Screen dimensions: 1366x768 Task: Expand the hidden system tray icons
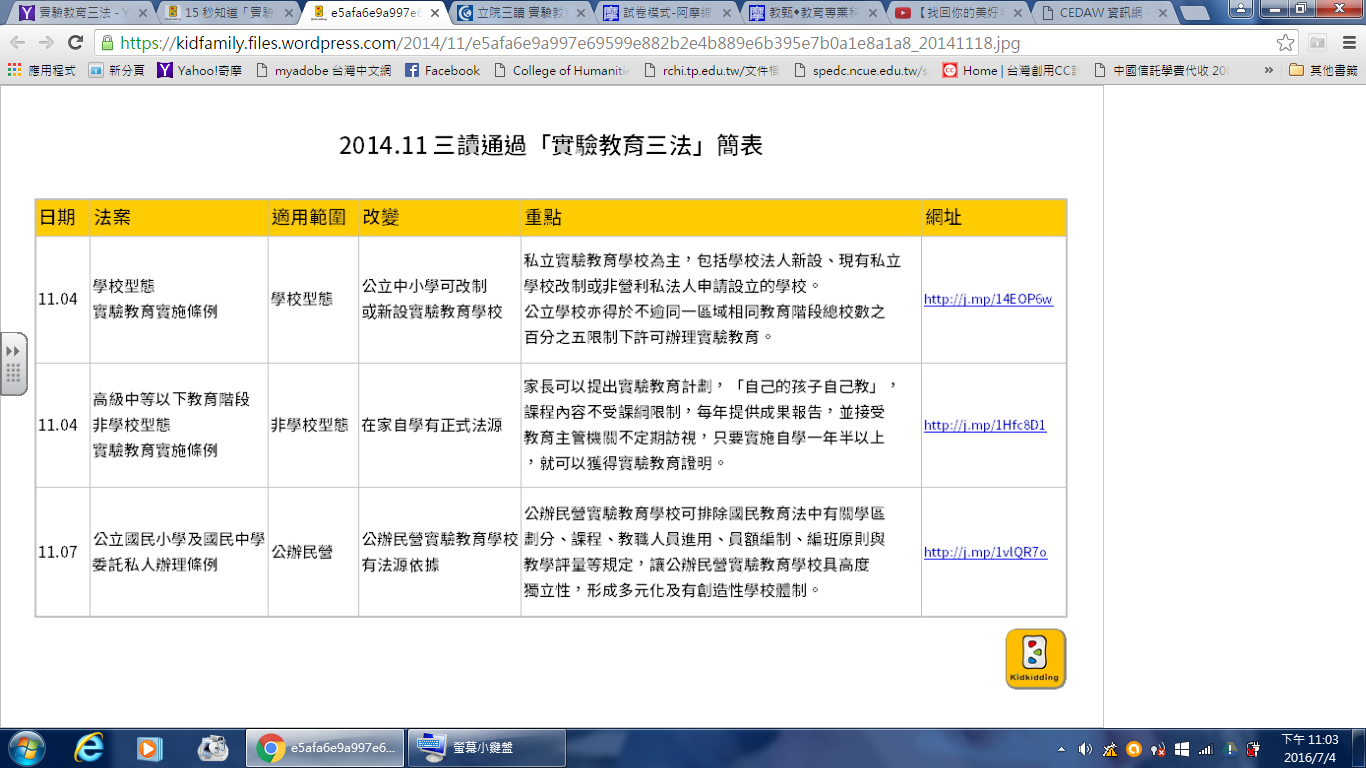[x=1061, y=747]
